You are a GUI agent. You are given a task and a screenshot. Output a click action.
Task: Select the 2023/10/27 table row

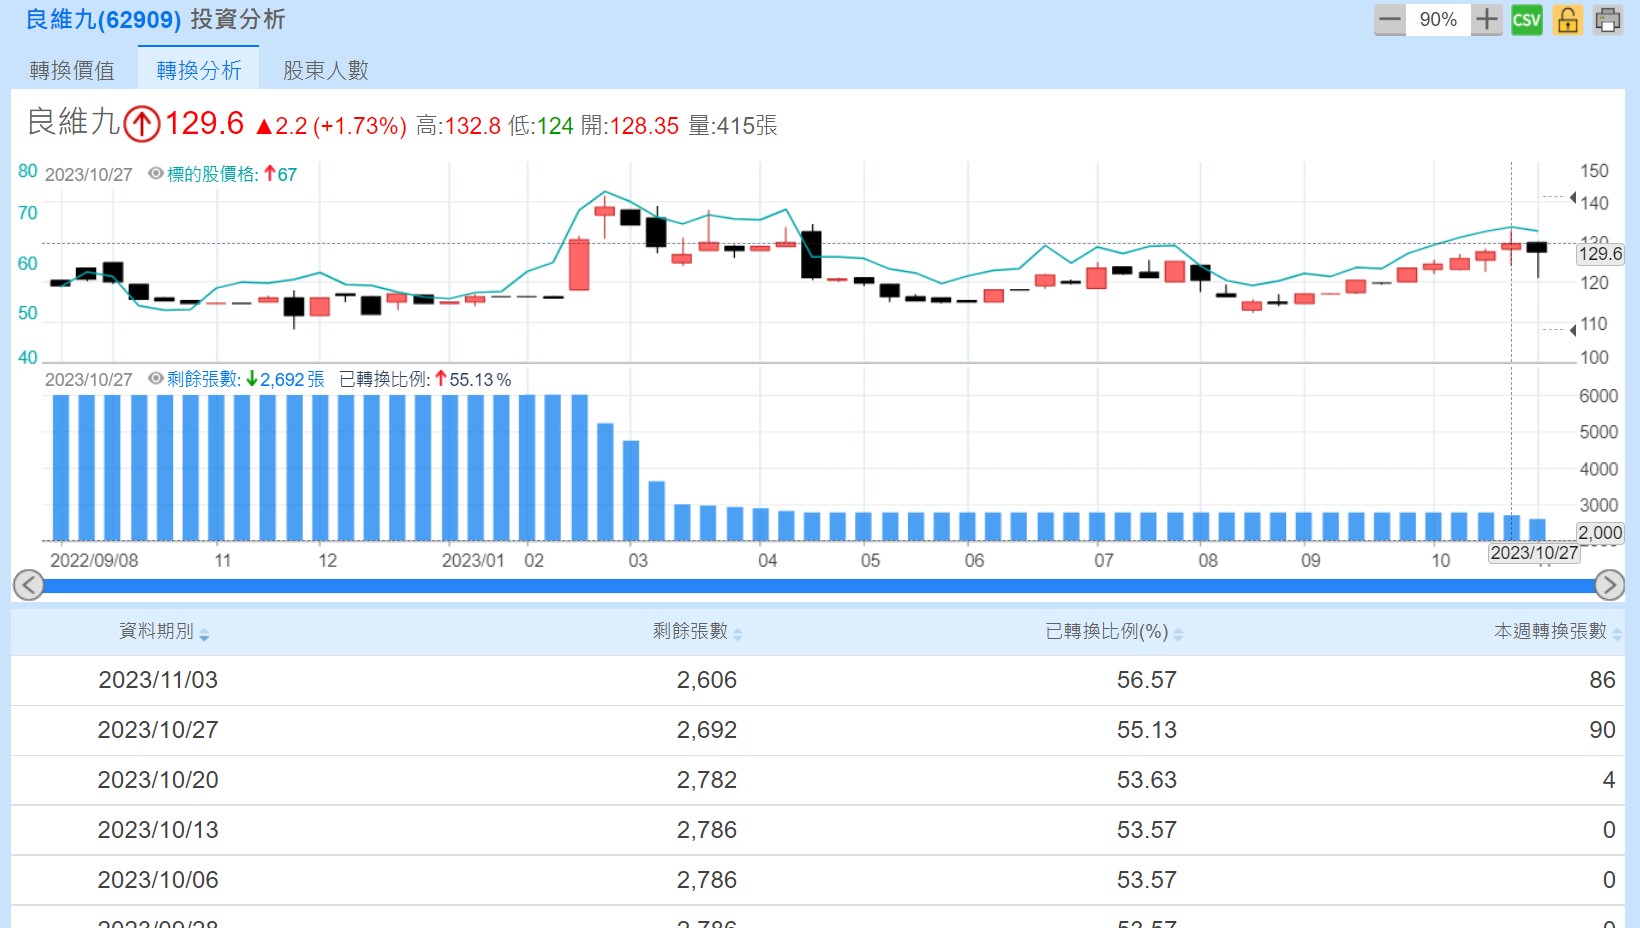tap(818, 730)
